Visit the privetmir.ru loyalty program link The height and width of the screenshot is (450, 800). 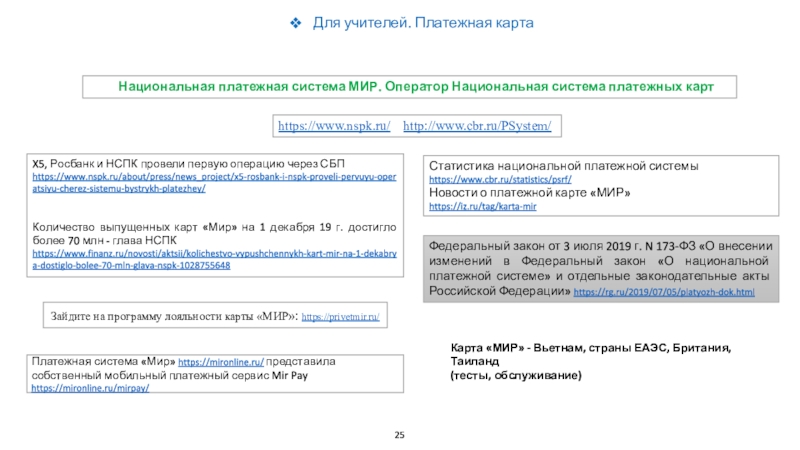point(340,317)
